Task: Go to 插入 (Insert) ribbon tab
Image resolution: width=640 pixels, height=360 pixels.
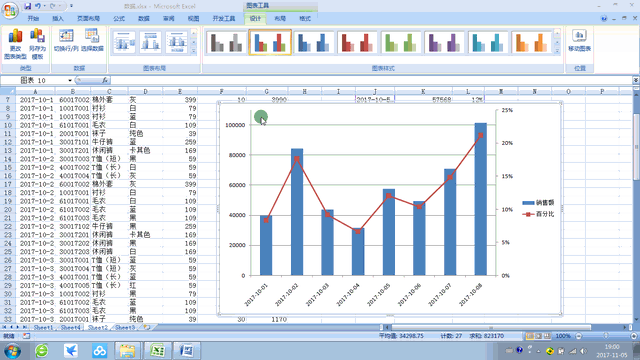Action: click(x=58, y=18)
